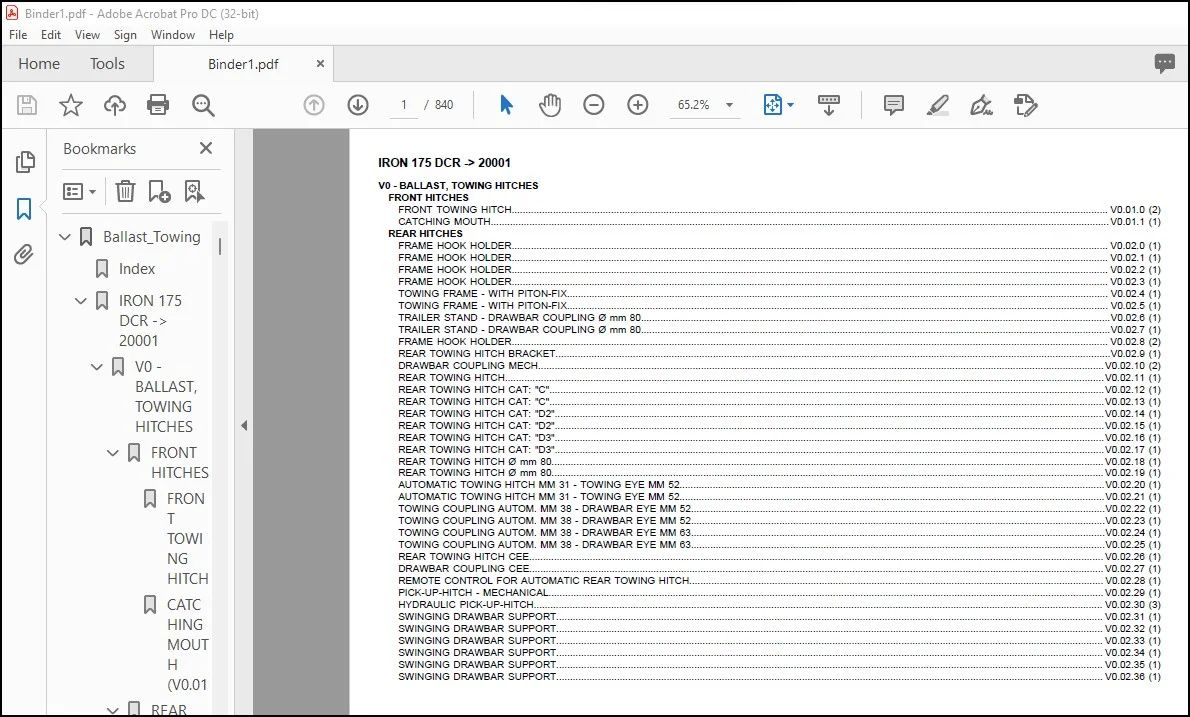Open the Help menu
Image resolution: width=1190 pixels, height=717 pixels.
pyautogui.click(x=222, y=35)
